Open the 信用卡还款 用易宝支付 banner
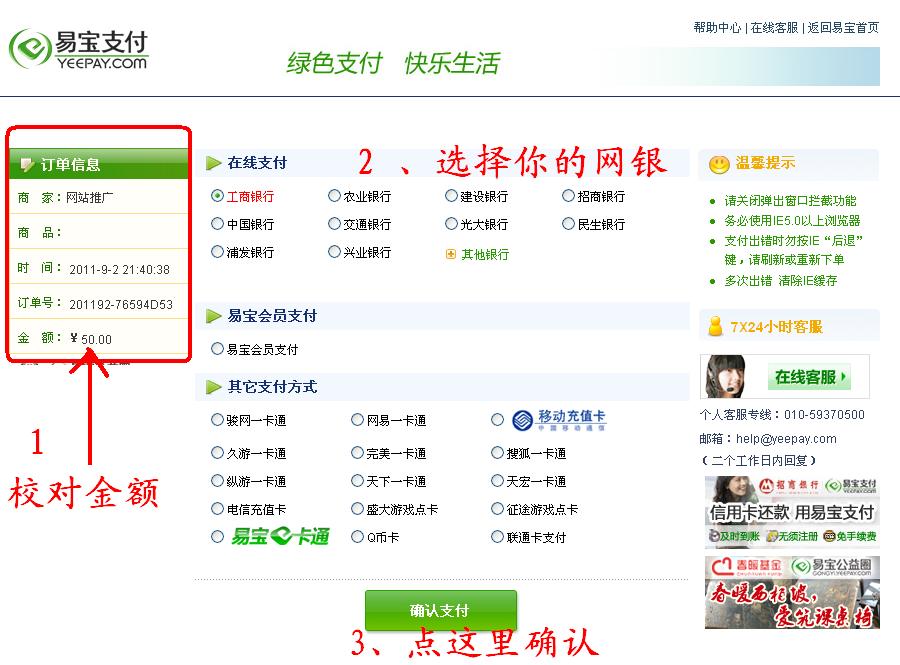 (792, 510)
